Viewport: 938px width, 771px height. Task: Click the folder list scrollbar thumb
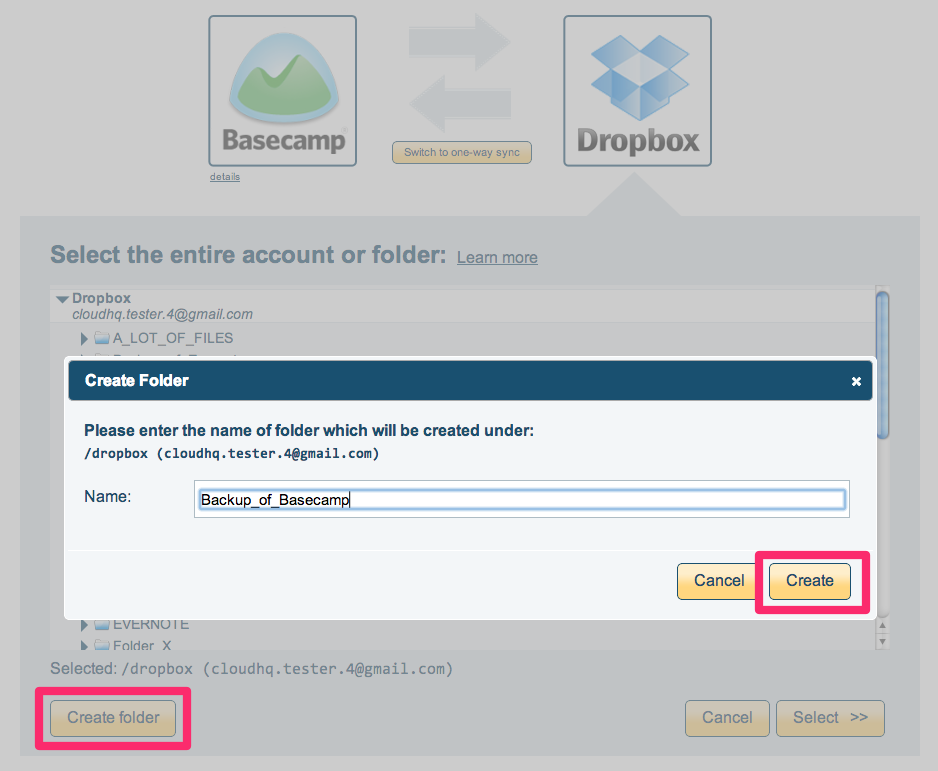point(882,365)
